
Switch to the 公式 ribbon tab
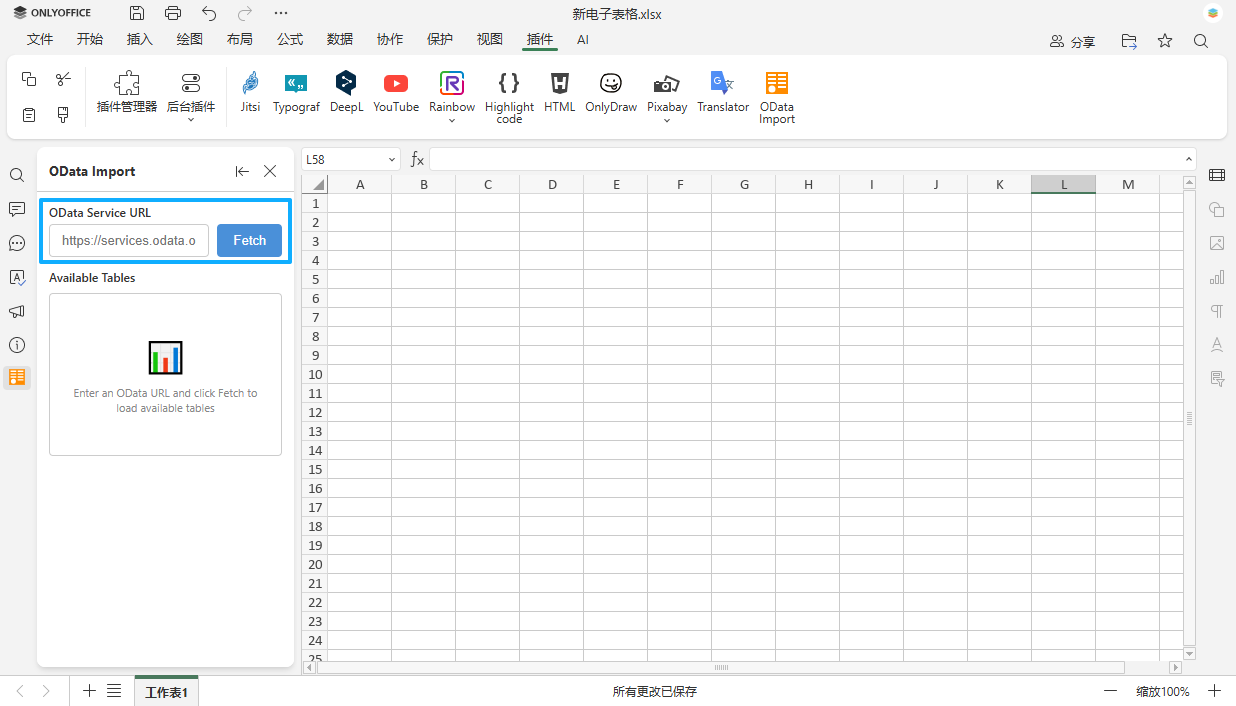pyautogui.click(x=290, y=40)
